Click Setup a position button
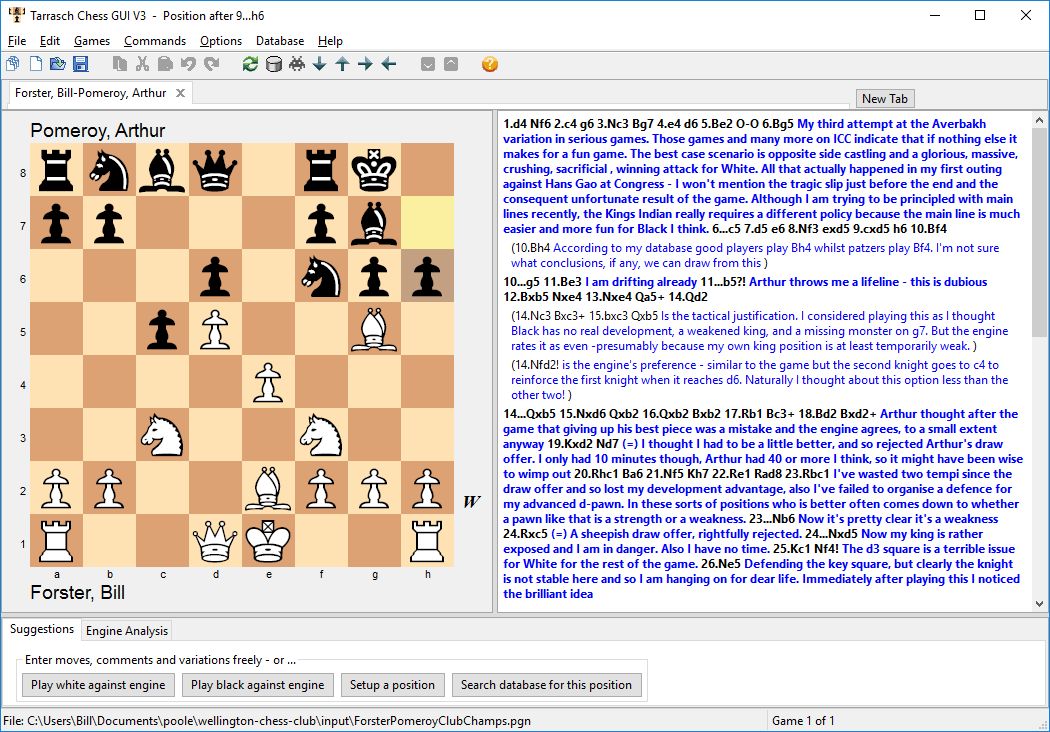The width and height of the screenshot is (1050, 732). [392, 684]
